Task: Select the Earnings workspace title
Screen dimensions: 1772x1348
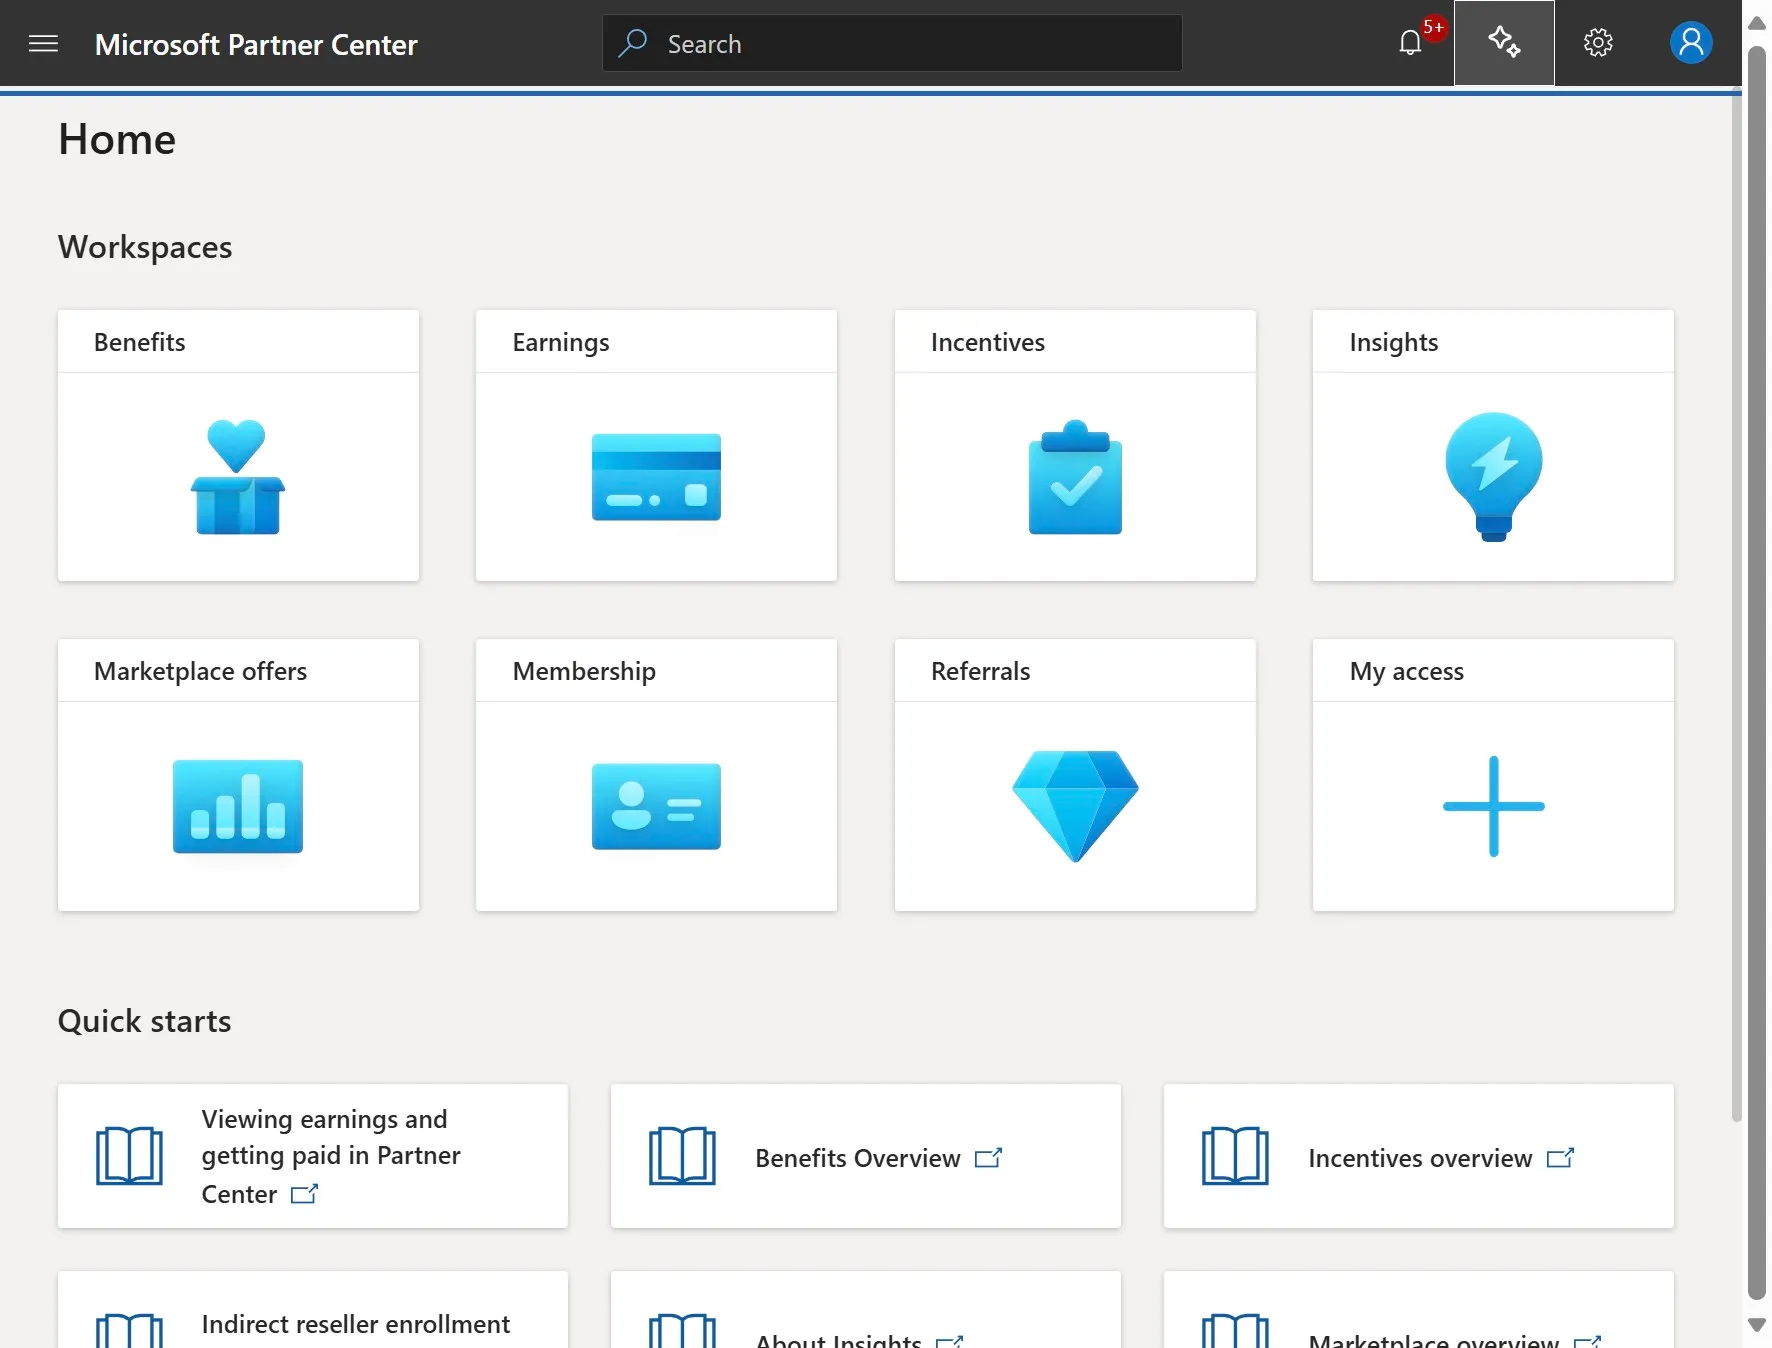Action: pyautogui.click(x=561, y=342)
